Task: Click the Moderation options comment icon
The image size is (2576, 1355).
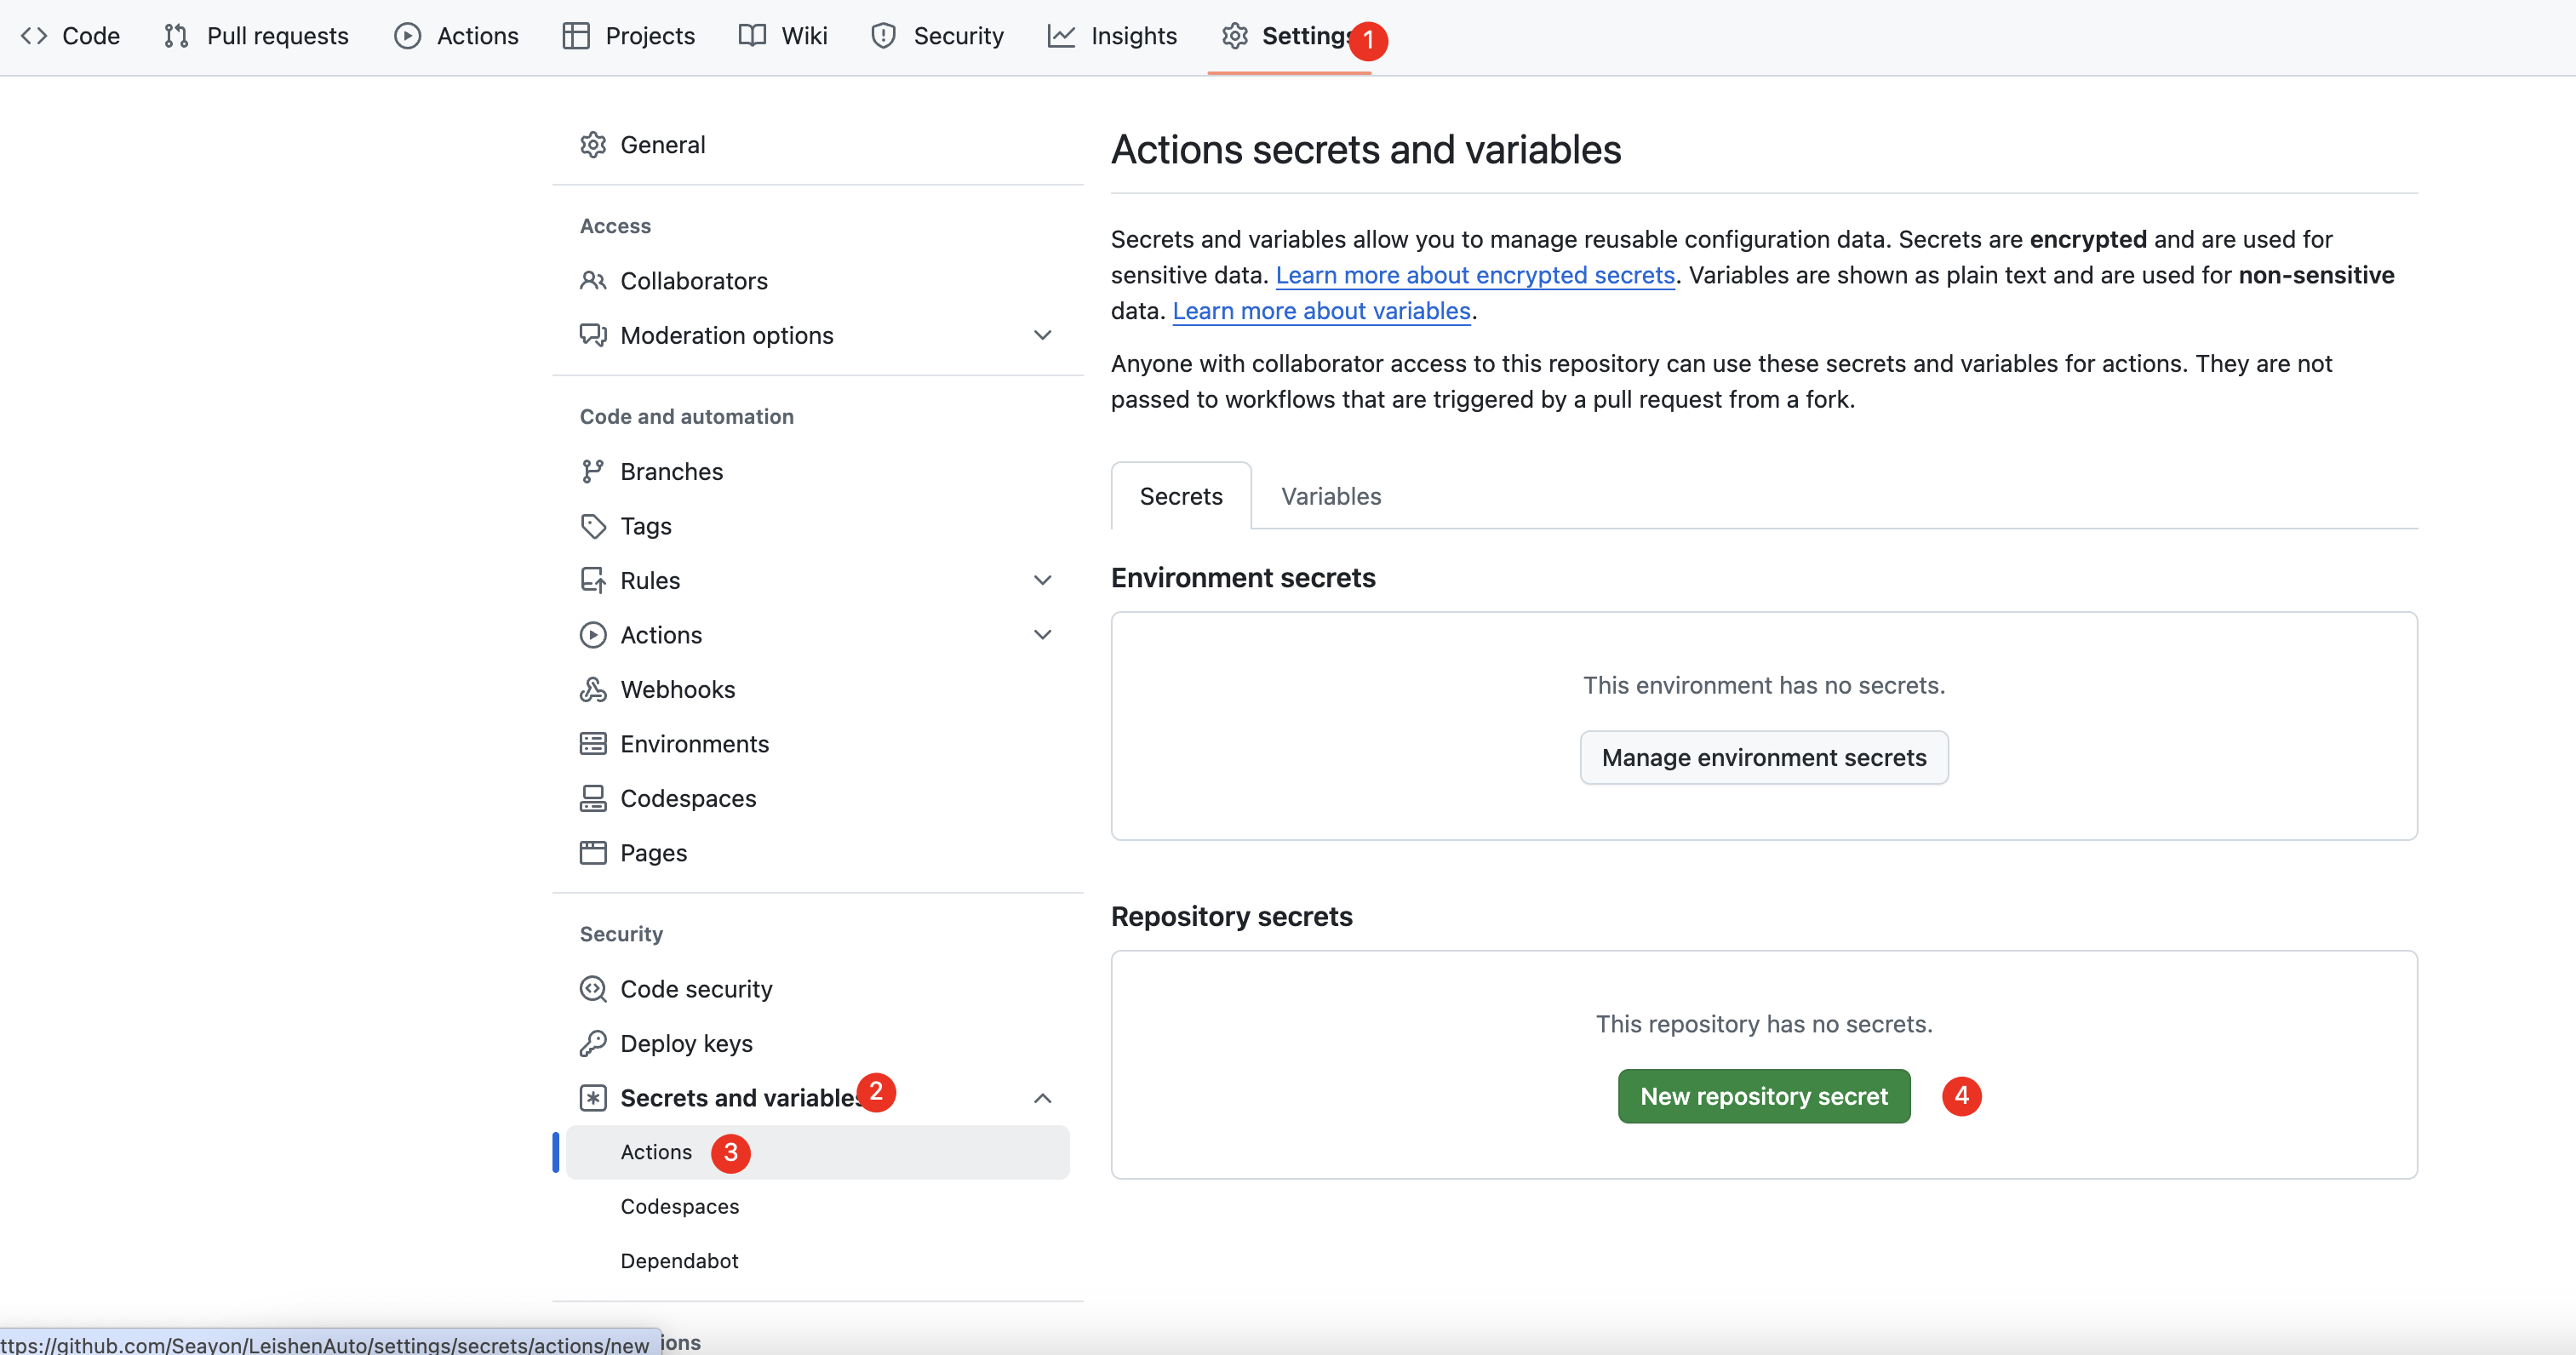Action: pos(593,335)
